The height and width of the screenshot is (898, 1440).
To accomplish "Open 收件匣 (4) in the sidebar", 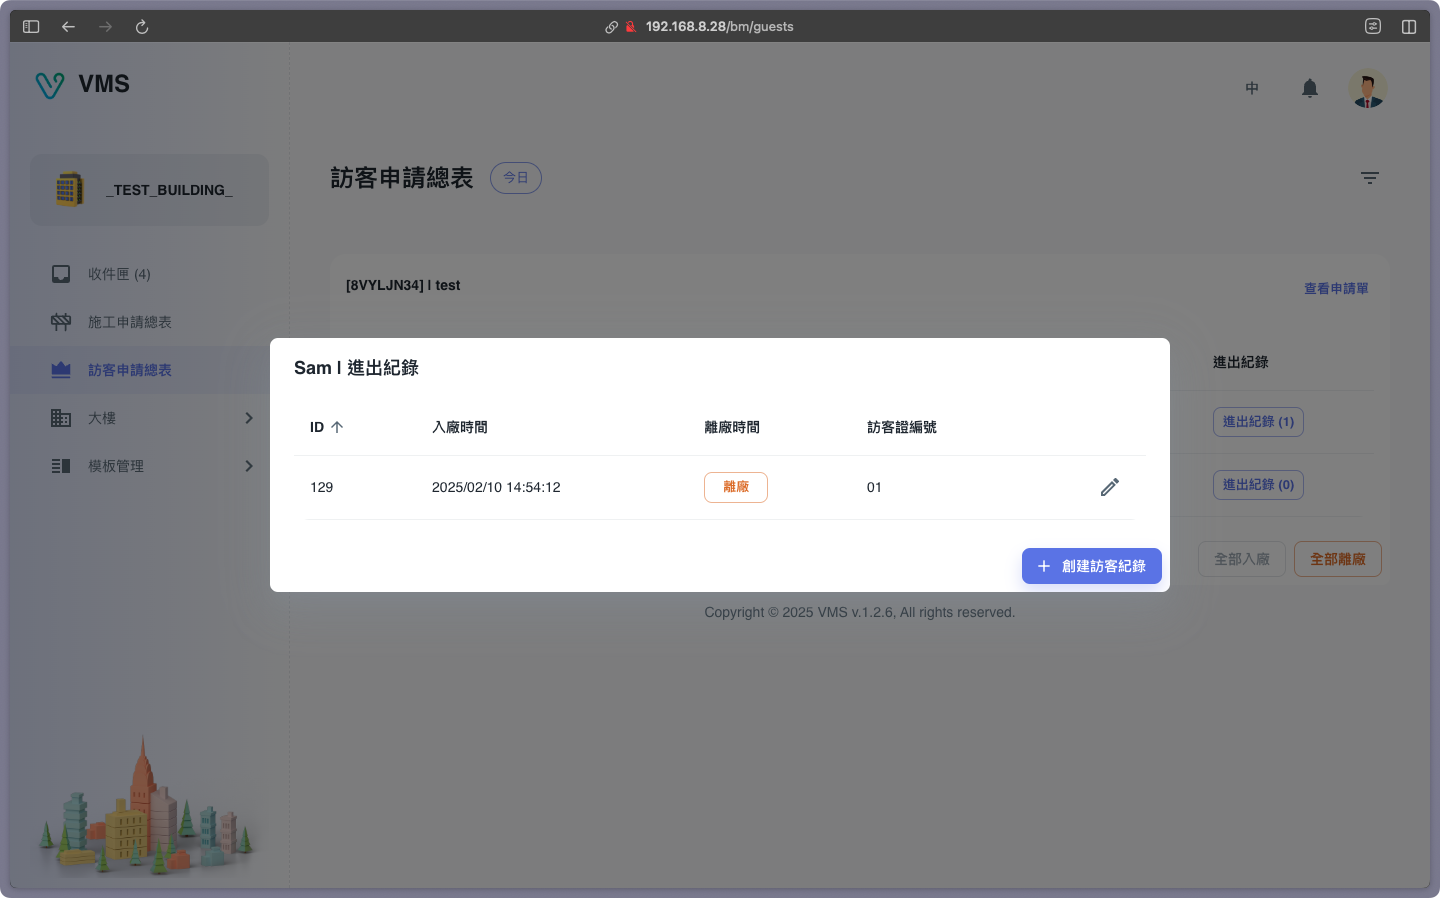I will pyautogui.click(x=118, y=274).
